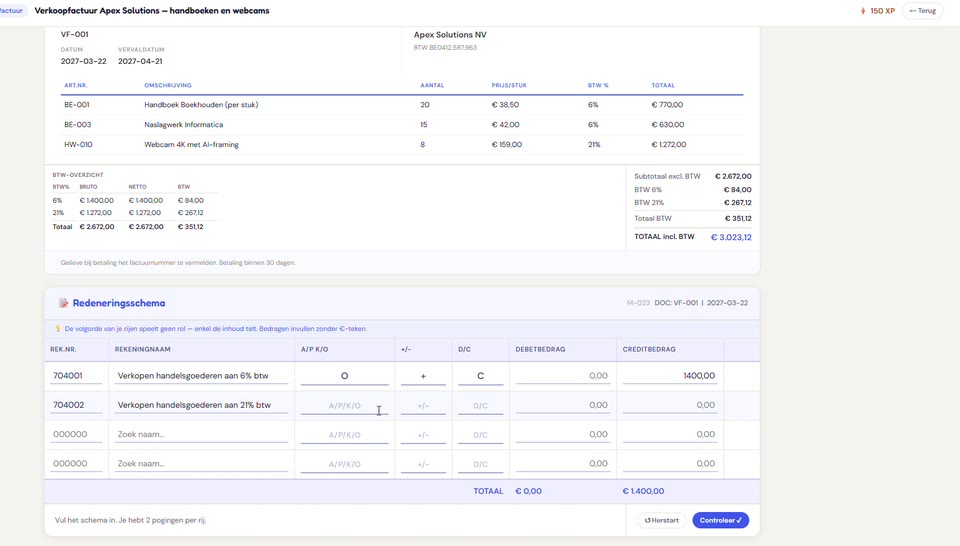
Task: Open D/C field showing C in 704001 row
Action: [481, 376]
